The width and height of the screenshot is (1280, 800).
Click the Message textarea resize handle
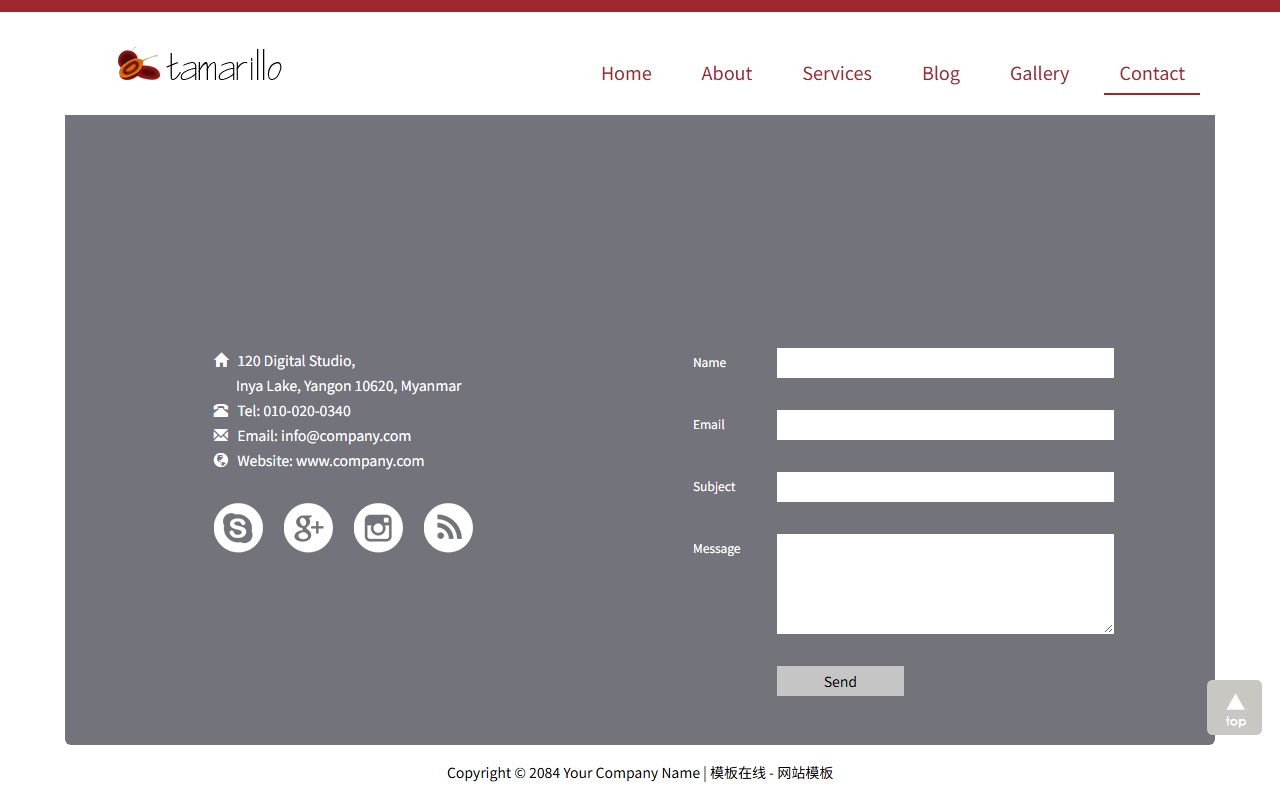[x=1108, y=628]
